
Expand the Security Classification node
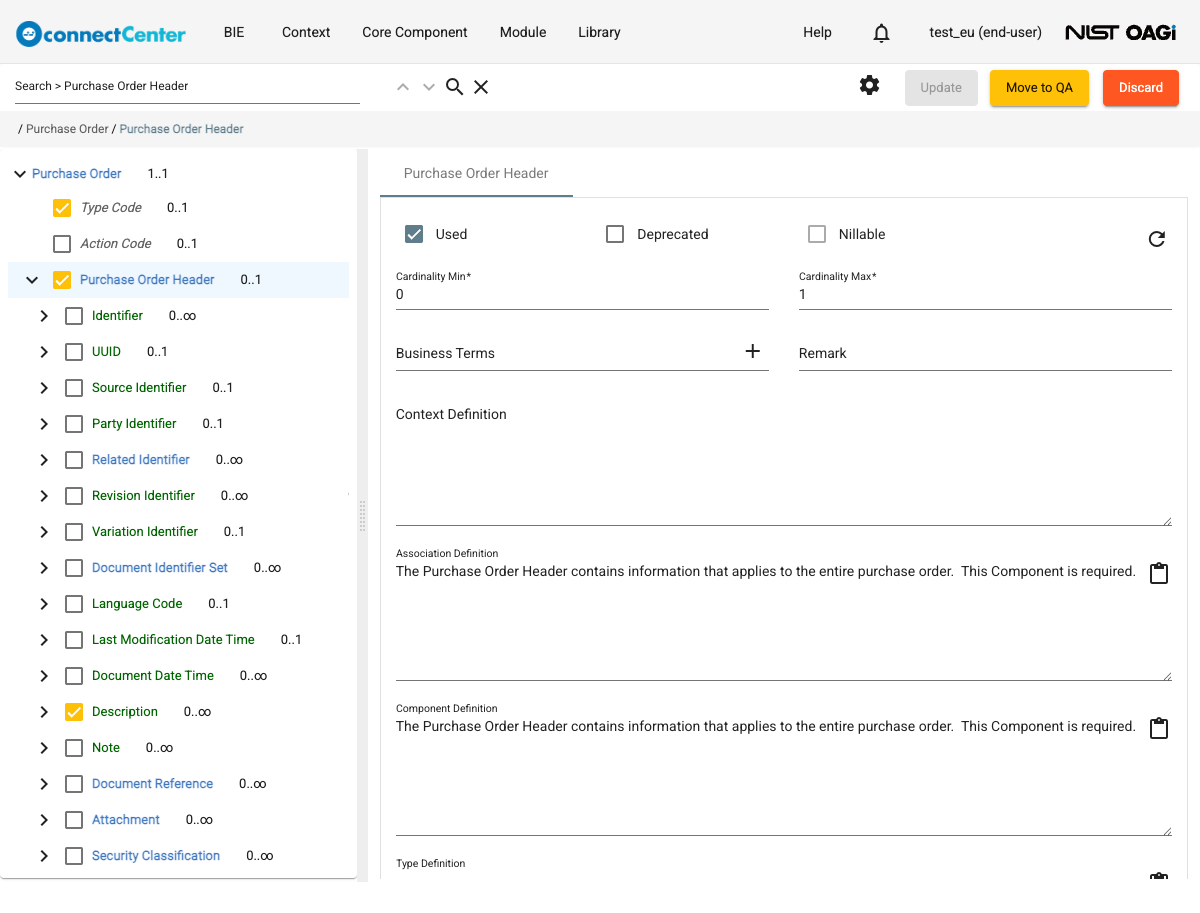click(x=44, y=856)
